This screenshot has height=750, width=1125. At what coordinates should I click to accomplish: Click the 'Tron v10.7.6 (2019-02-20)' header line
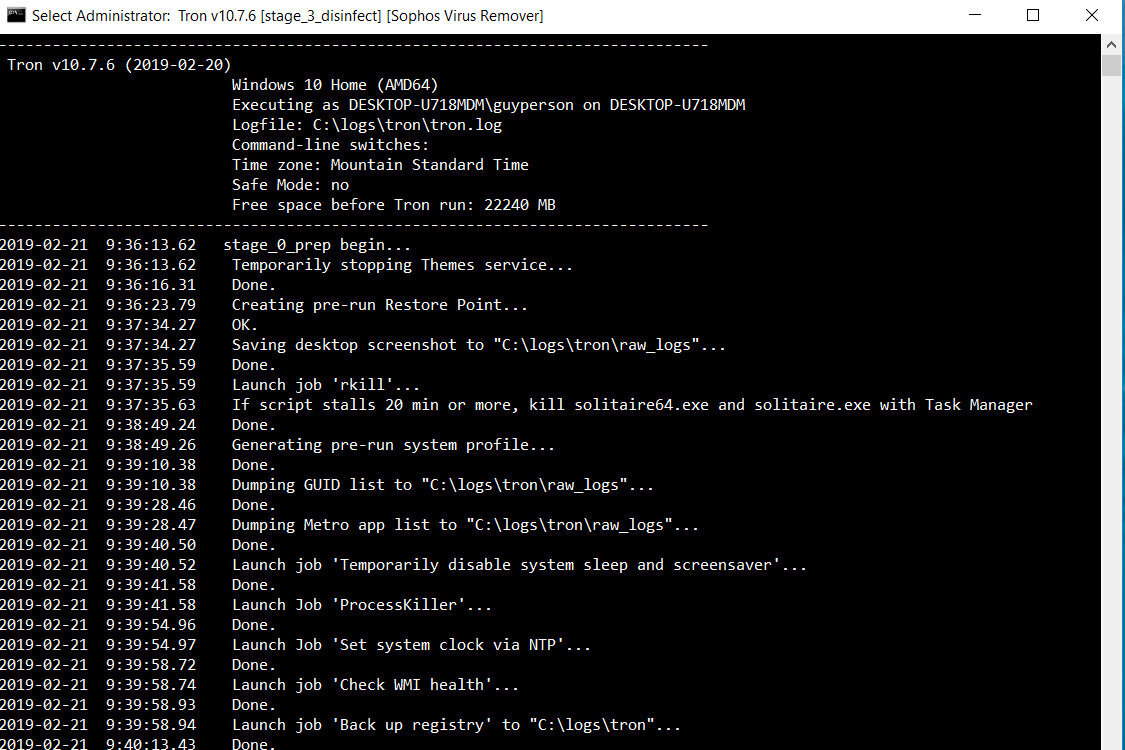[119, 65]
